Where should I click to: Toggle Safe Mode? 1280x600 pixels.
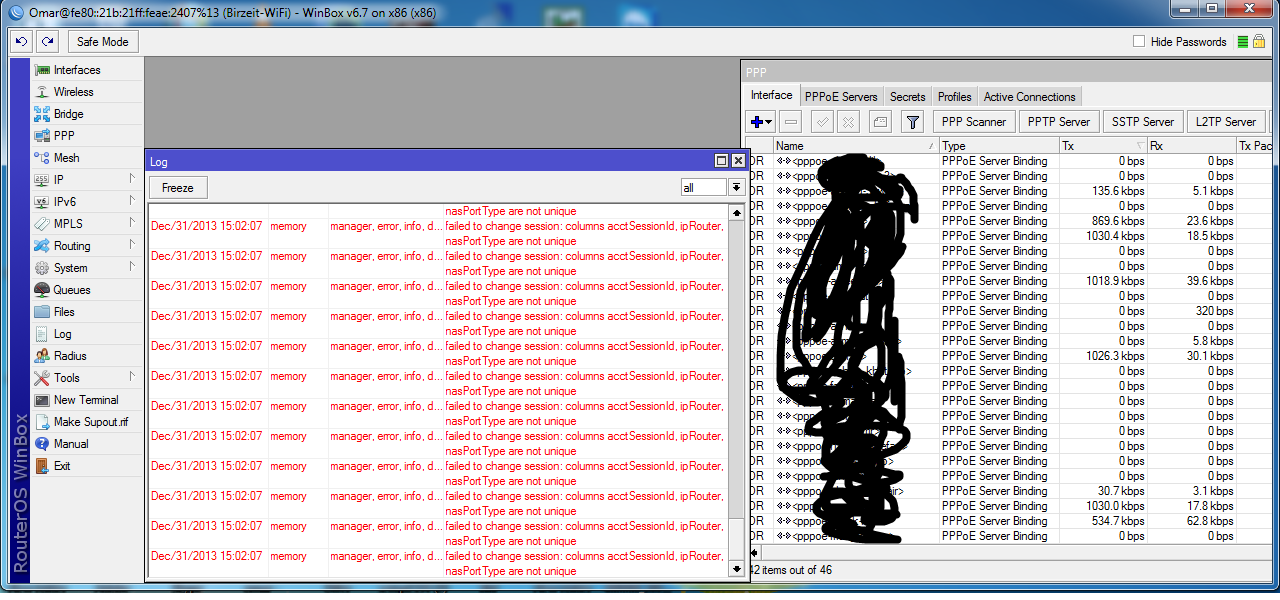(x=103, y=42)
